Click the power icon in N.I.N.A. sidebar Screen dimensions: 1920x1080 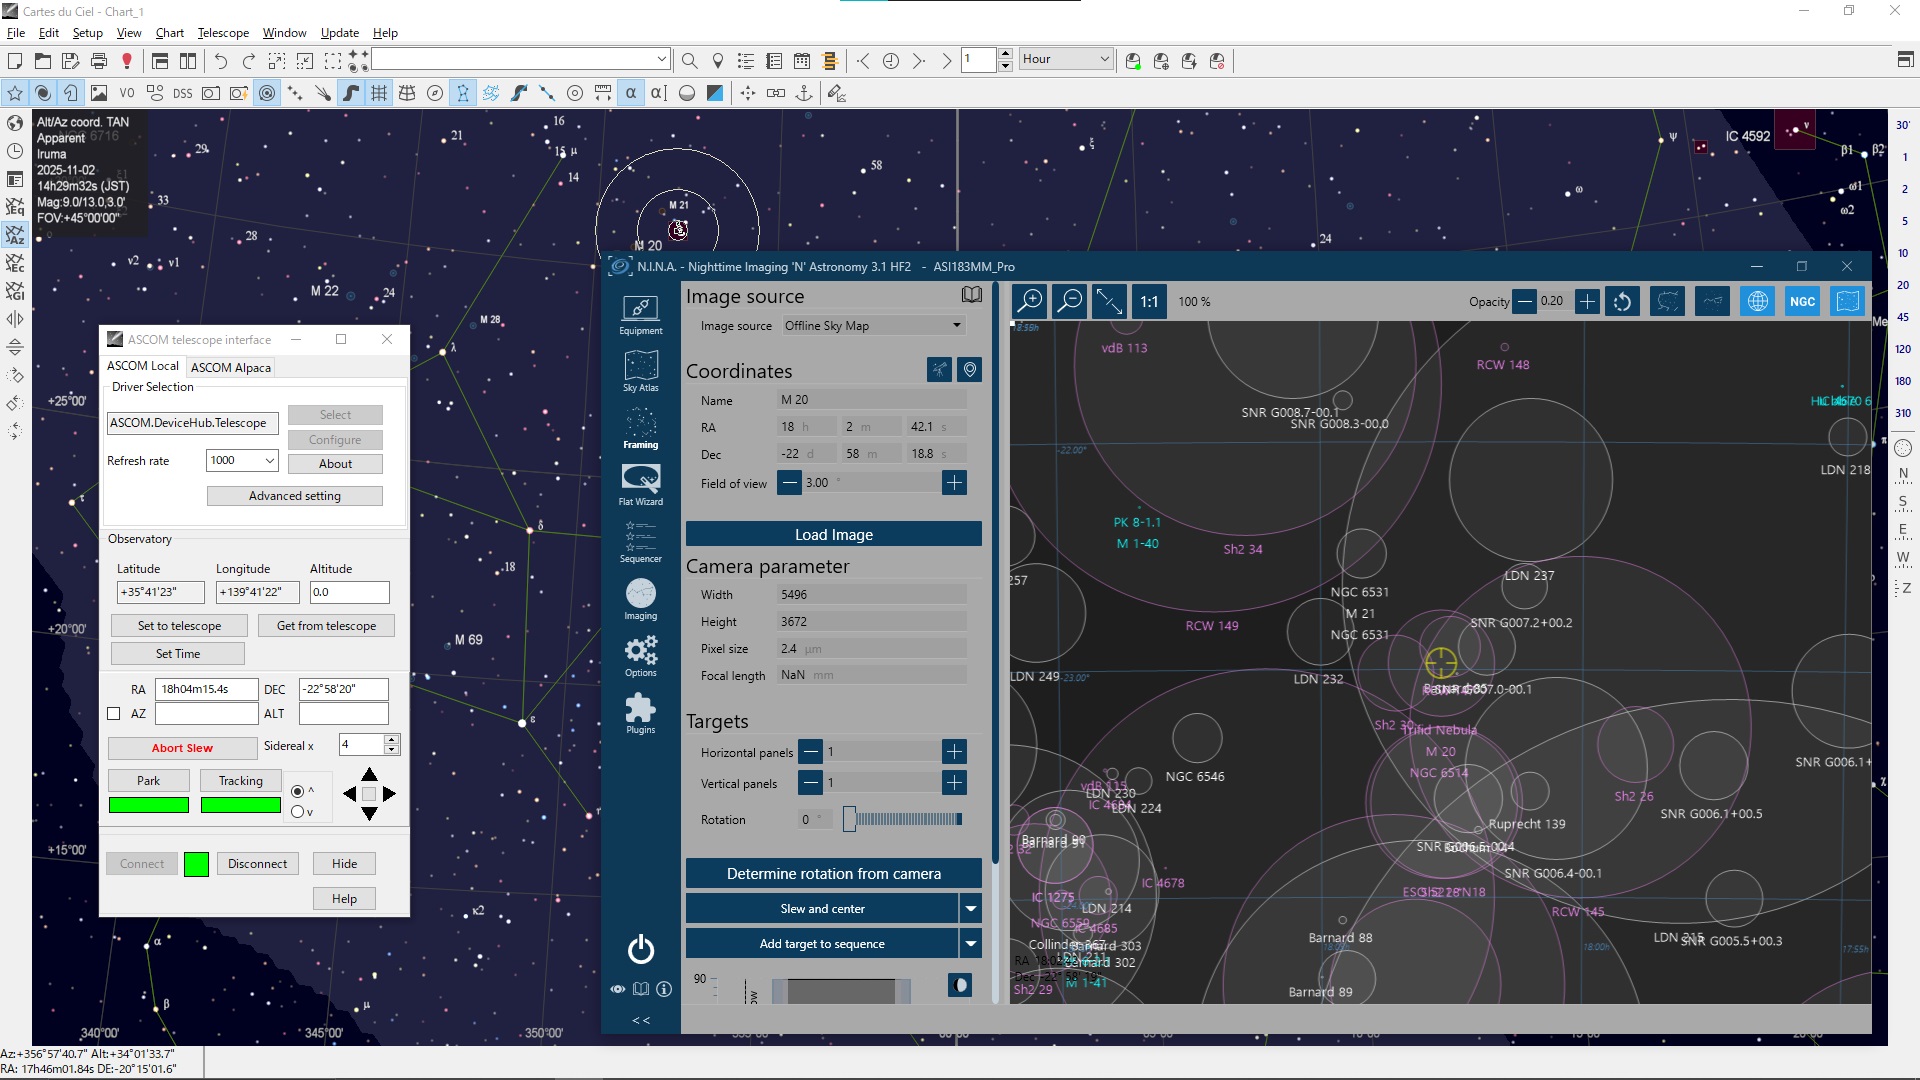click(640, 949)
